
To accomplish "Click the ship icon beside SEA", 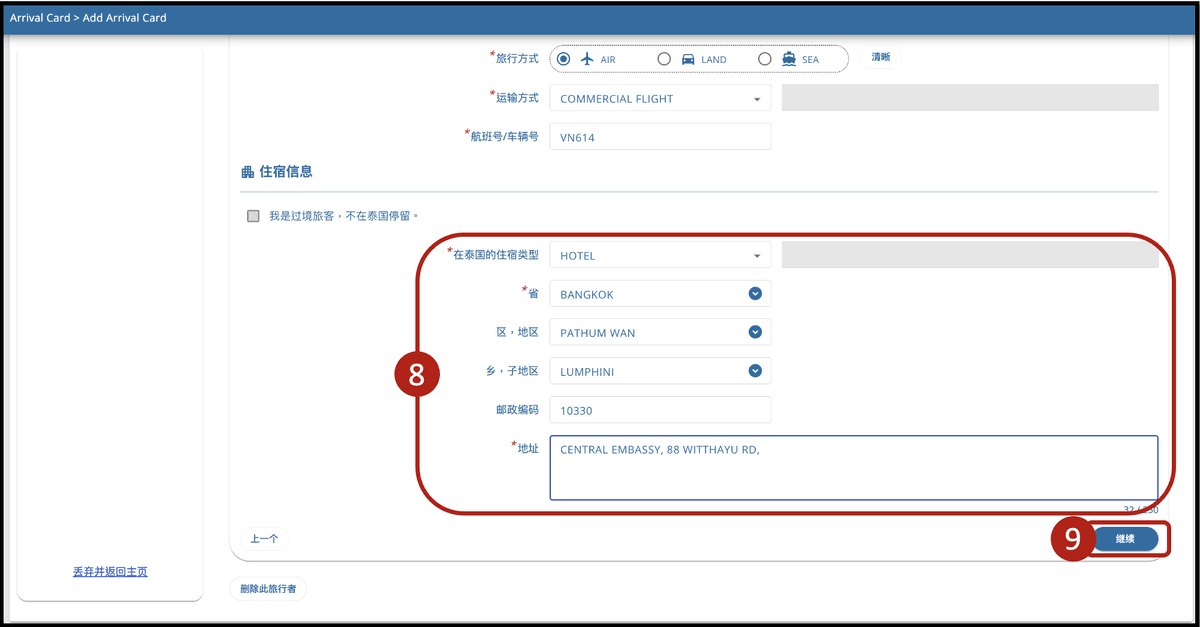I will tap(789, 59).
